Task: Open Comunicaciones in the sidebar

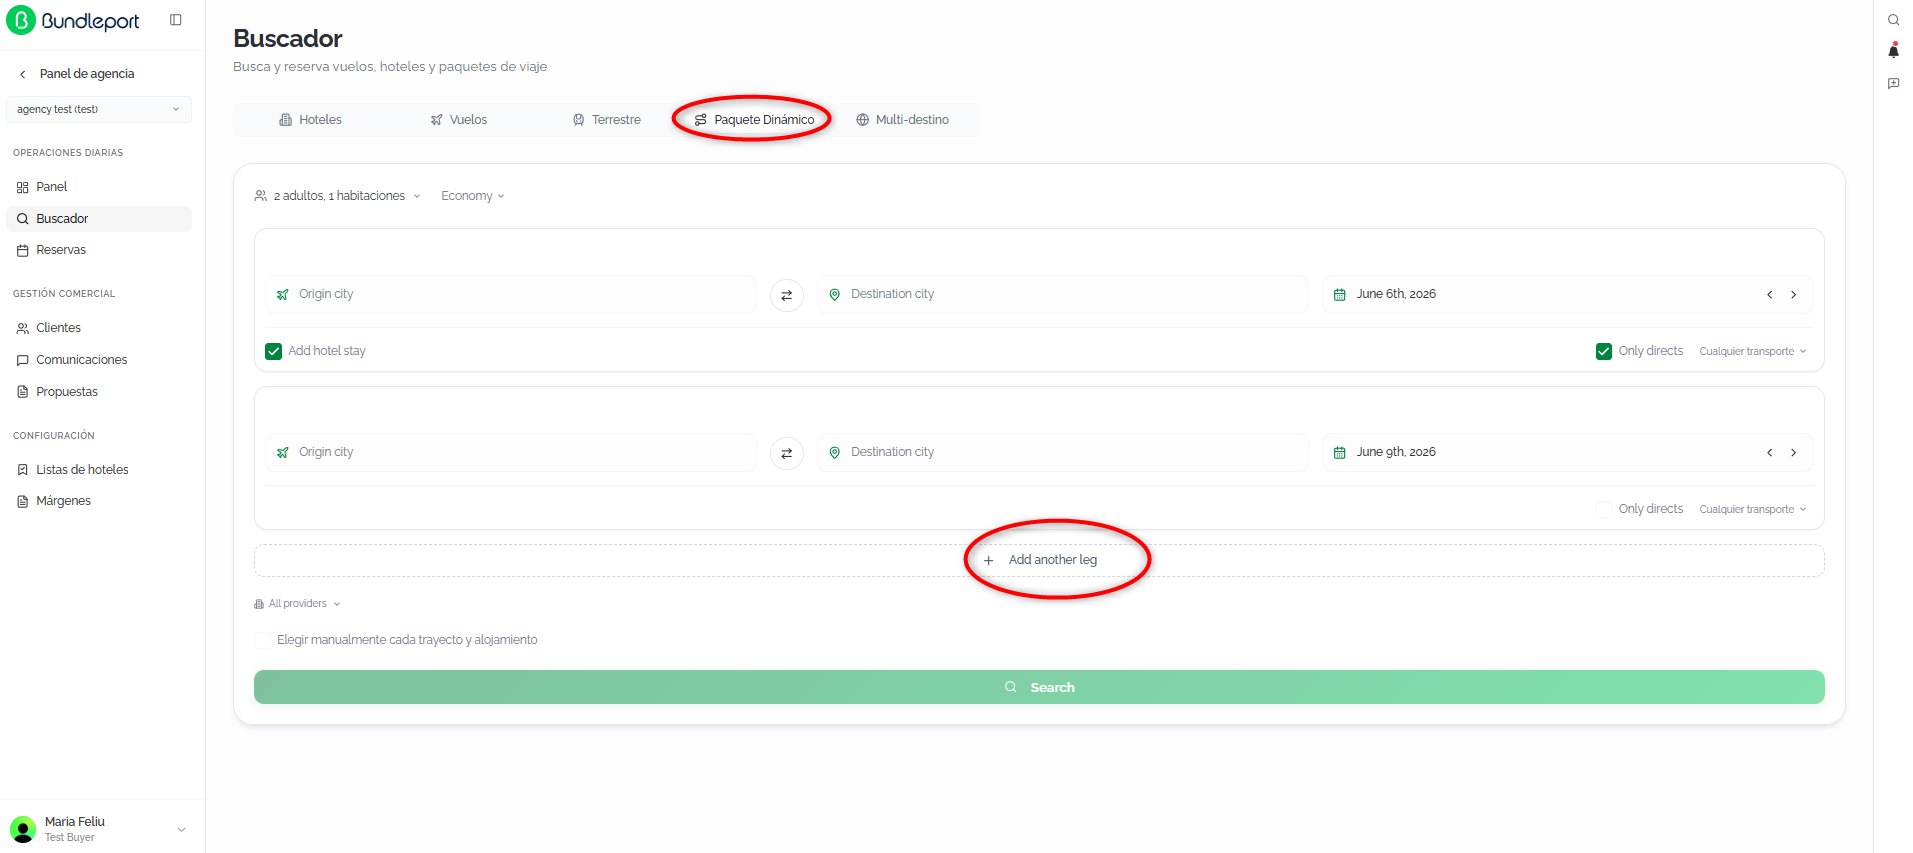Action: click(98, 360)
